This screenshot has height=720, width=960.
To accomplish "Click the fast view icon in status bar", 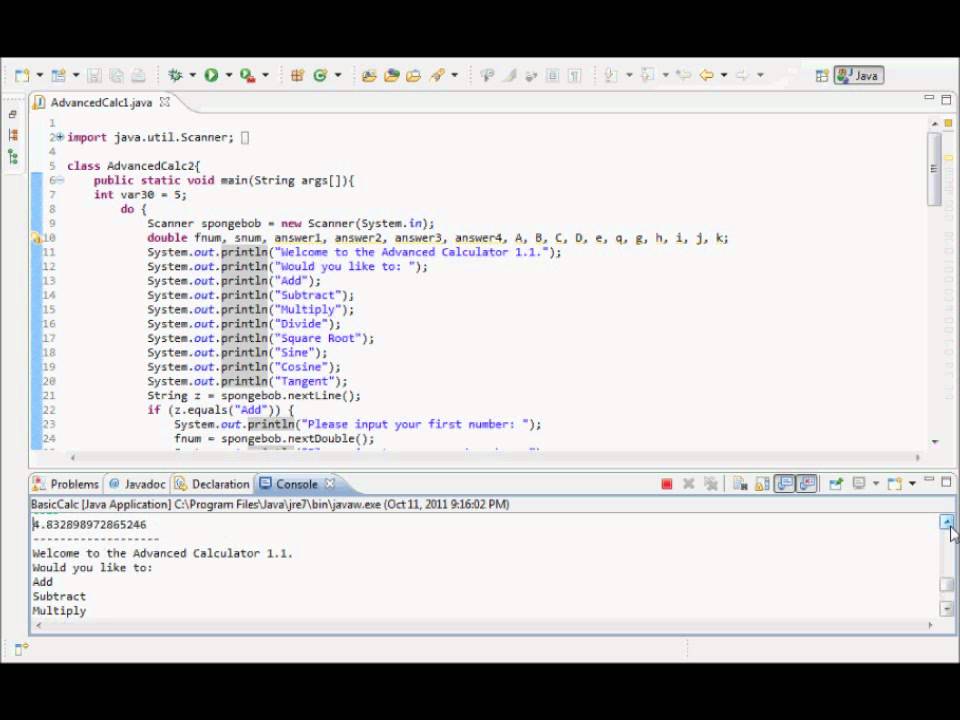I will [x=21, y=649].
